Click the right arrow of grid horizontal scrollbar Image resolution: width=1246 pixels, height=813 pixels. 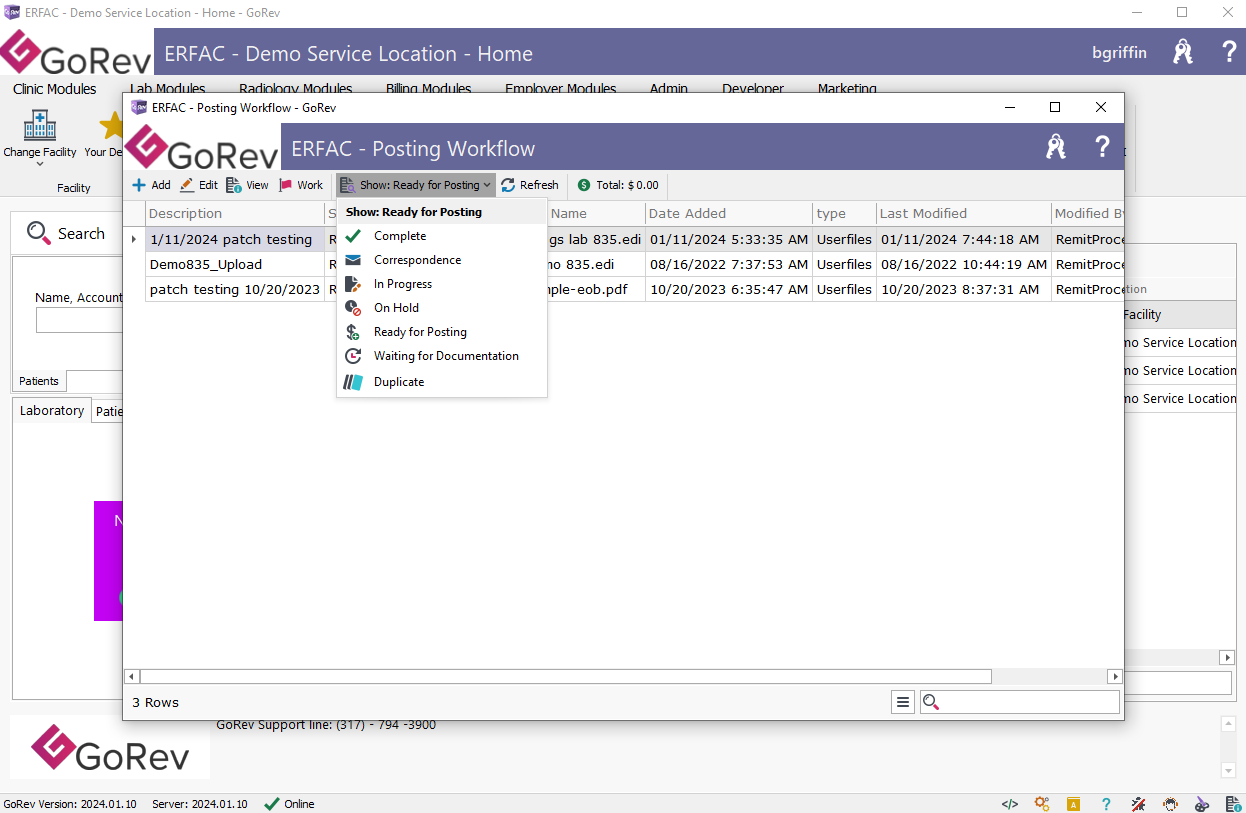[1115, 677]
